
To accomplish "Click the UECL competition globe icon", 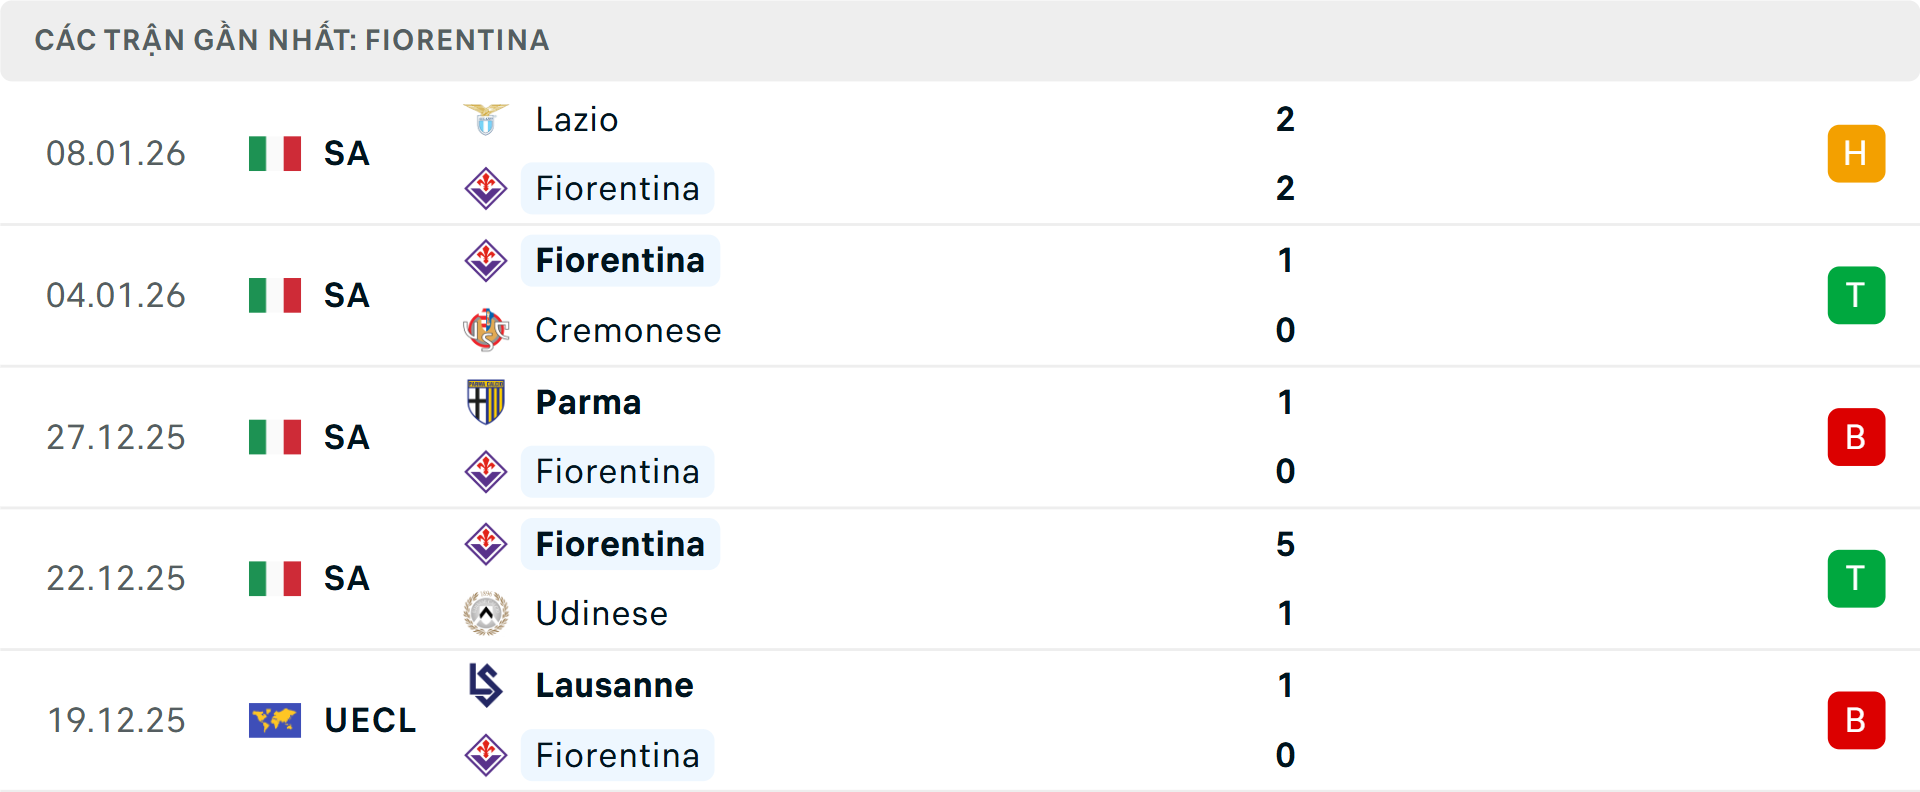I will pos(275,719).
